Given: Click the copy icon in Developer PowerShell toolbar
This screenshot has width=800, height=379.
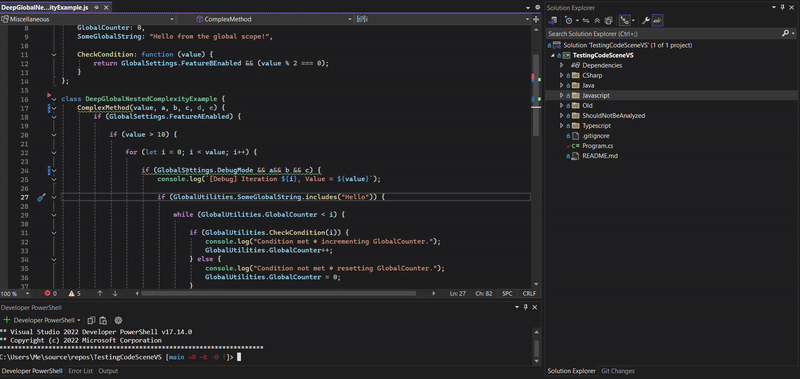Looking at the screenshot, I should 91,320.
